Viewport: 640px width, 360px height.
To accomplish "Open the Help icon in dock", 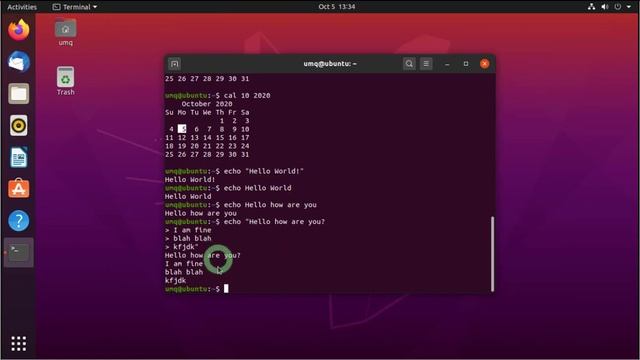I will coord(19,221).
